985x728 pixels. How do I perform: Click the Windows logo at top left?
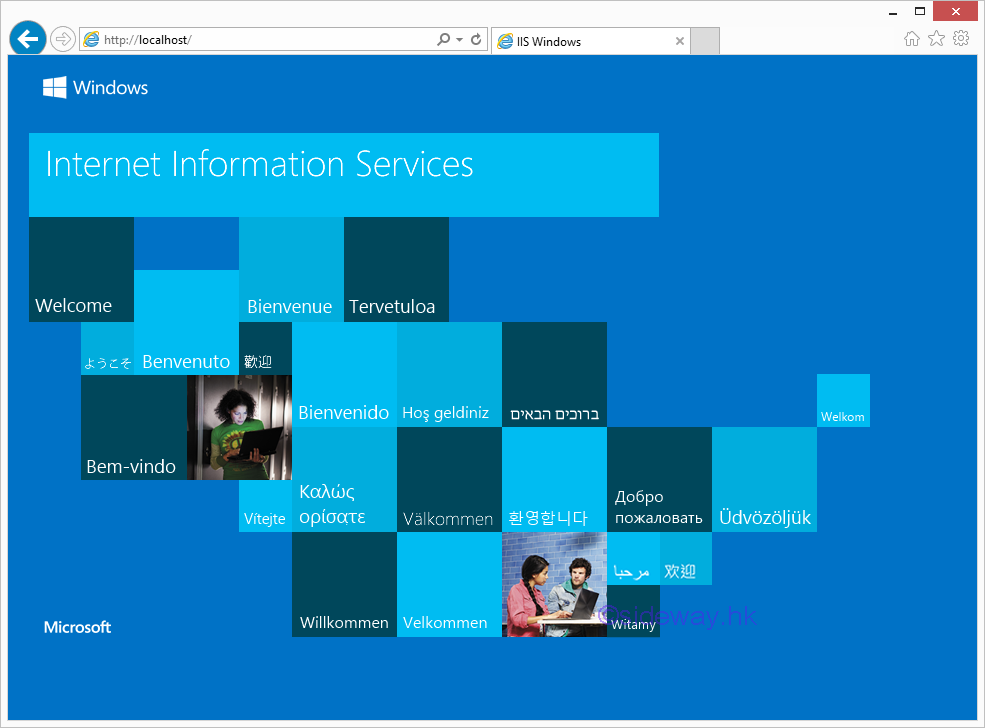coord(55,87)
